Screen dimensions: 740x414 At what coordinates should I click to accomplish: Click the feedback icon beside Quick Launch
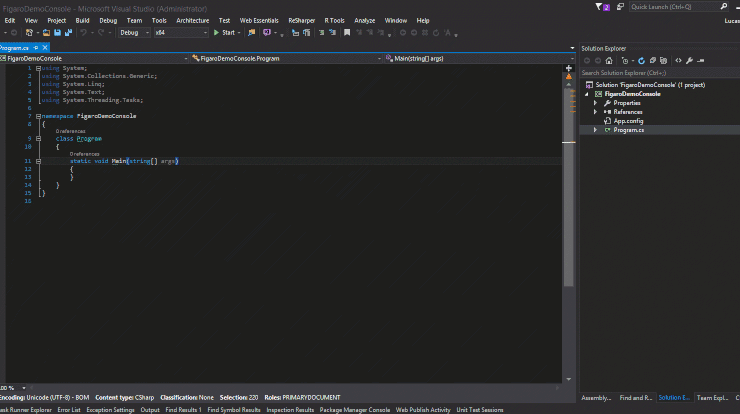coord(620,7)
